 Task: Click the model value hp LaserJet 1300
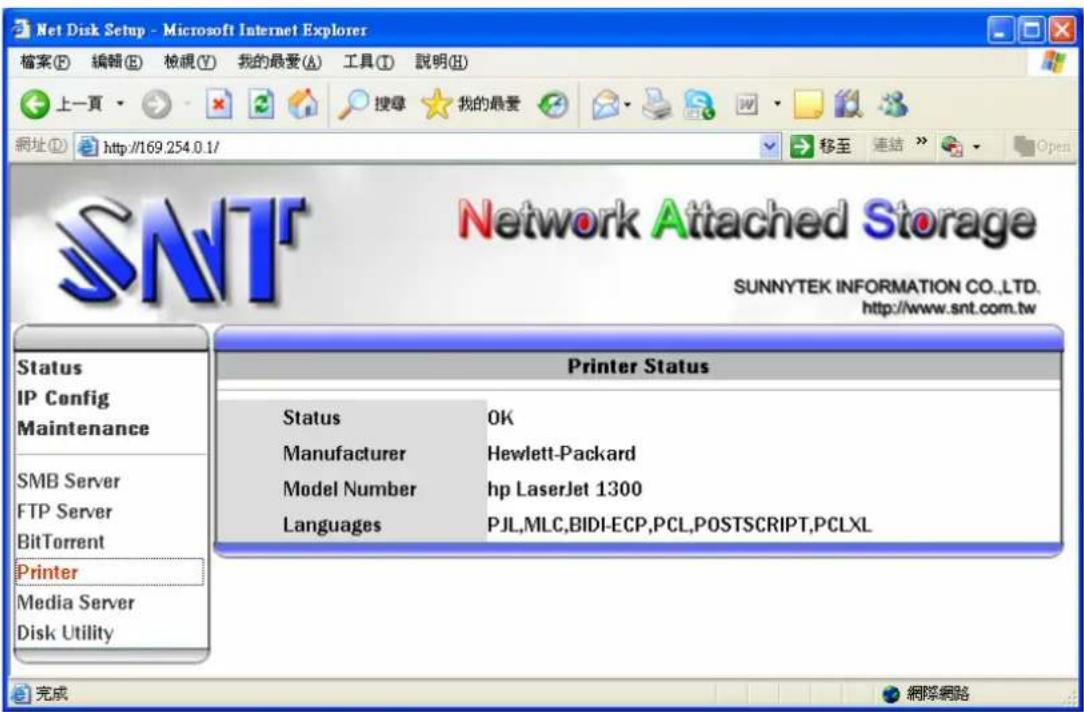click(x=564, y=489)
